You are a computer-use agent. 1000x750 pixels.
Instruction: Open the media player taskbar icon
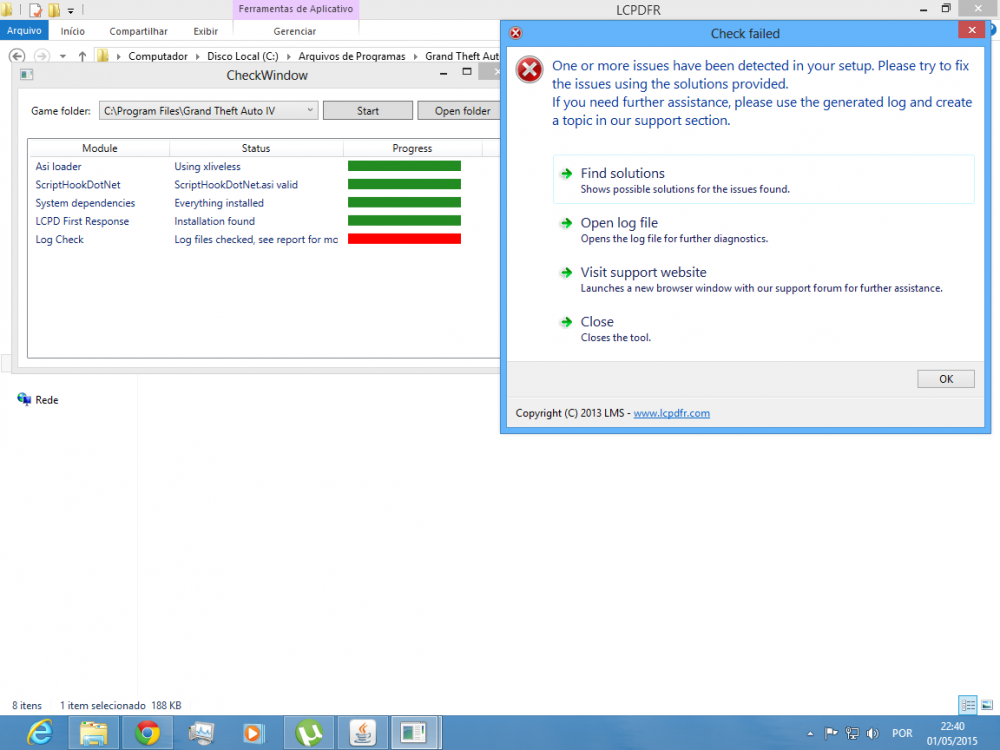tap(254, 733)
